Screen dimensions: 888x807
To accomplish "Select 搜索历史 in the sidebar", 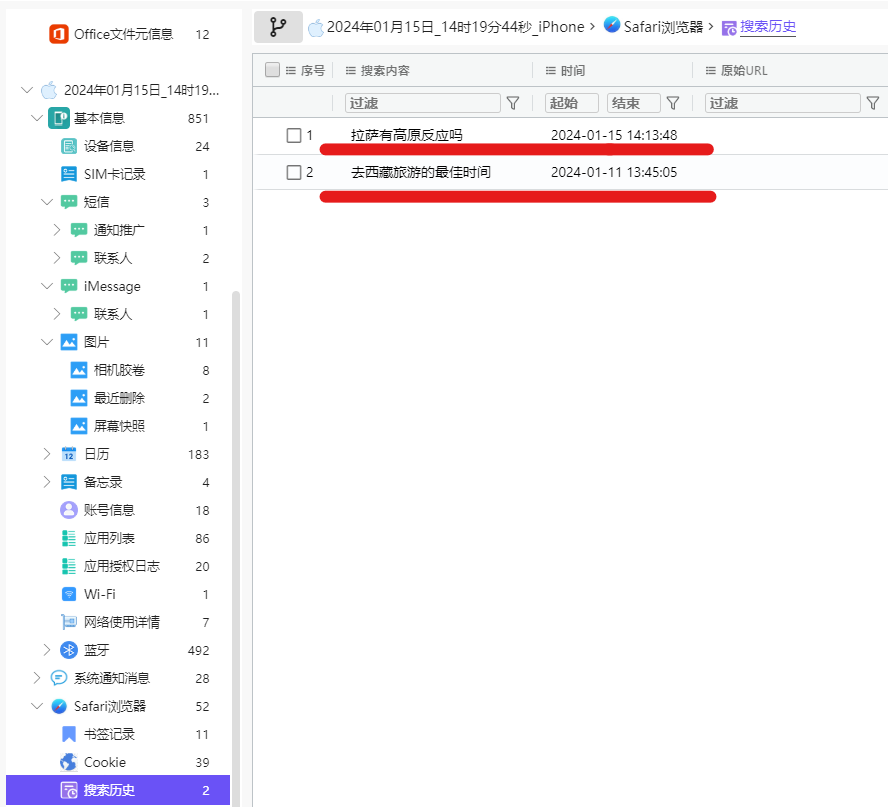I will [118, 790].
